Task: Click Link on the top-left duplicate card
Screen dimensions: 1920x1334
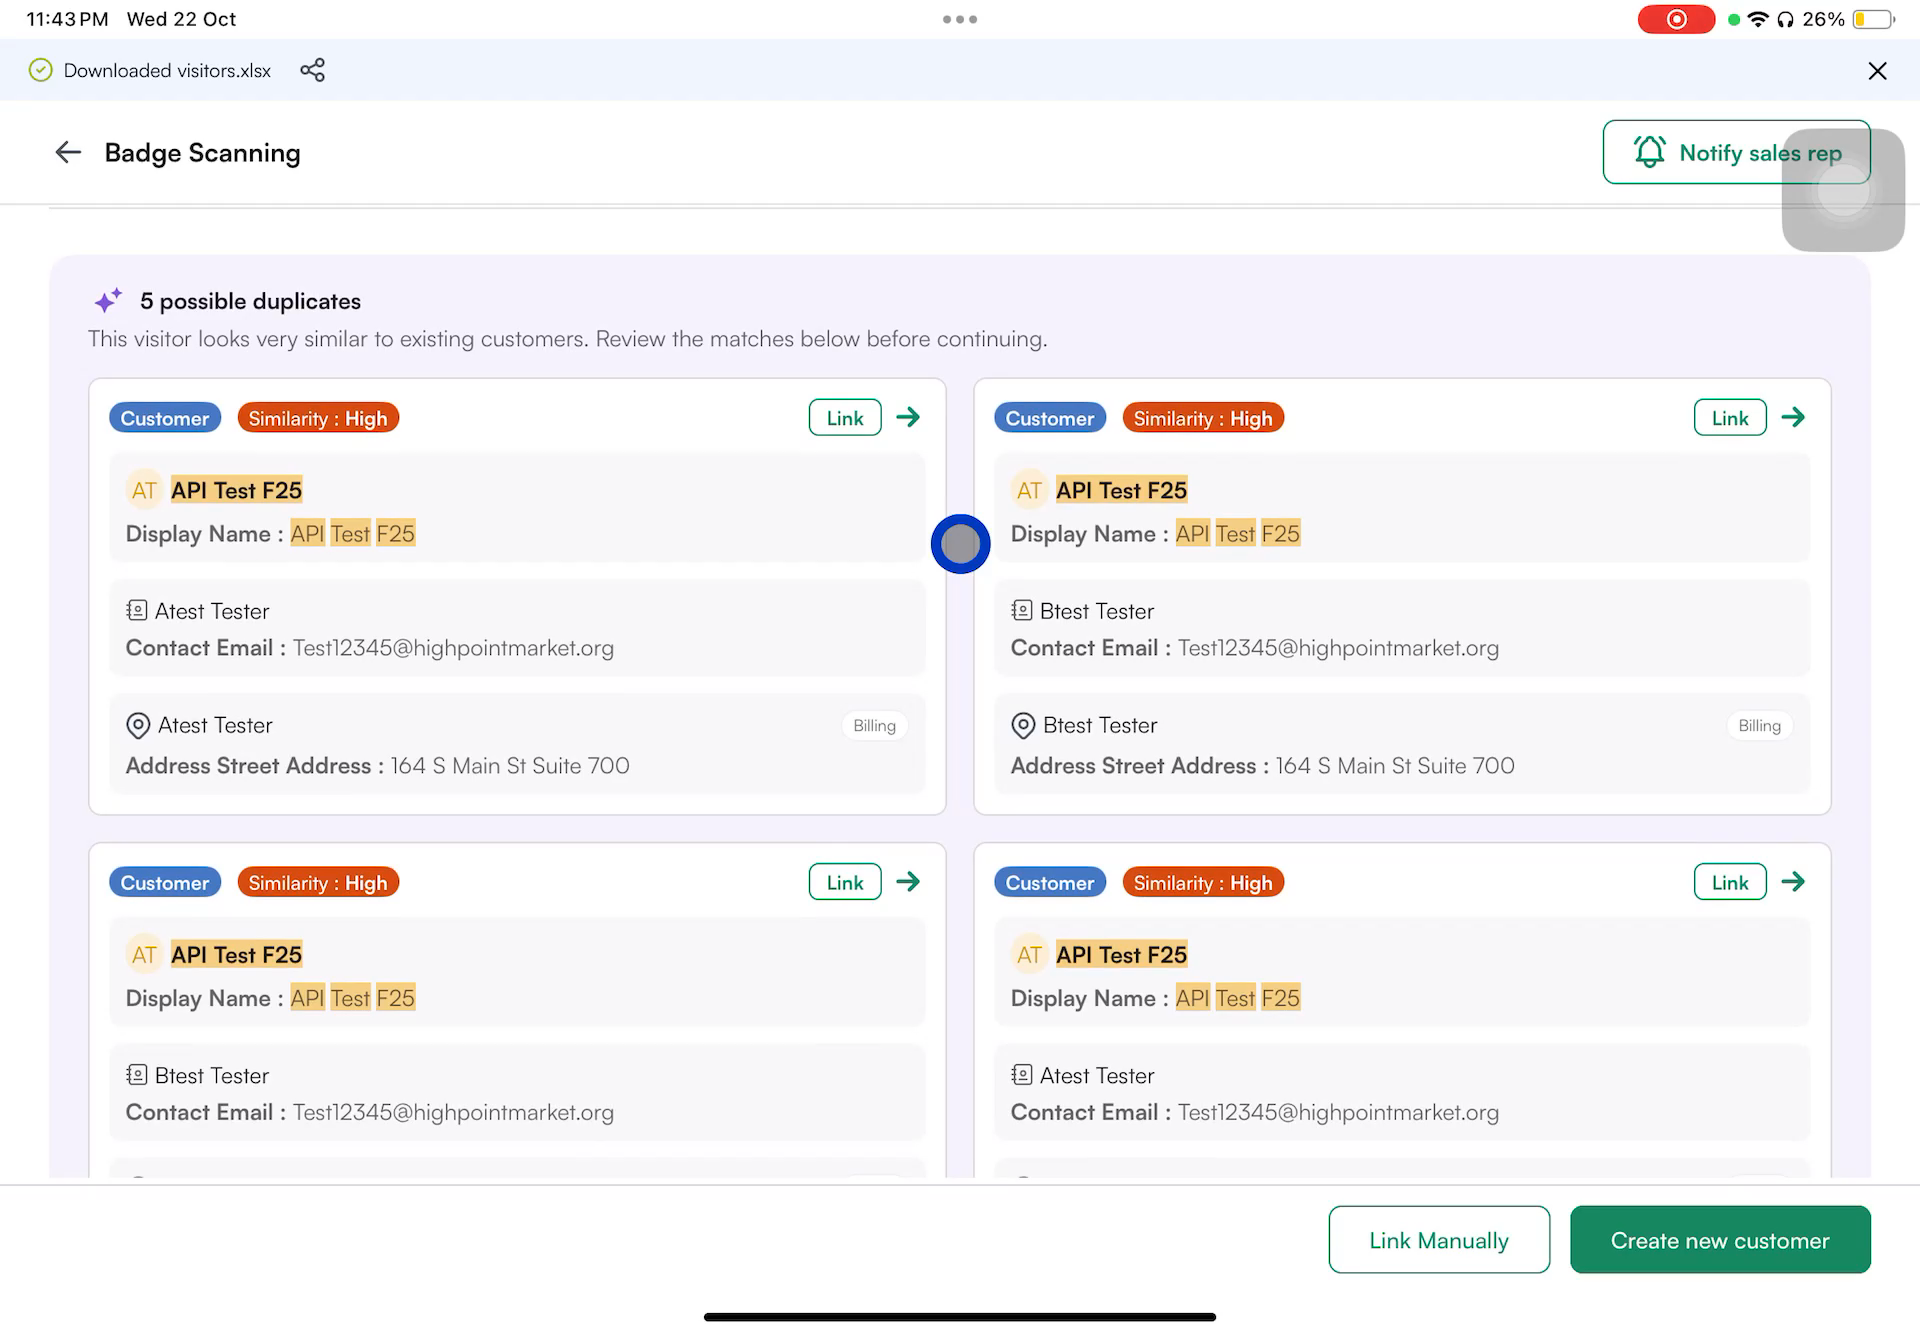Action: coord(844,417)
